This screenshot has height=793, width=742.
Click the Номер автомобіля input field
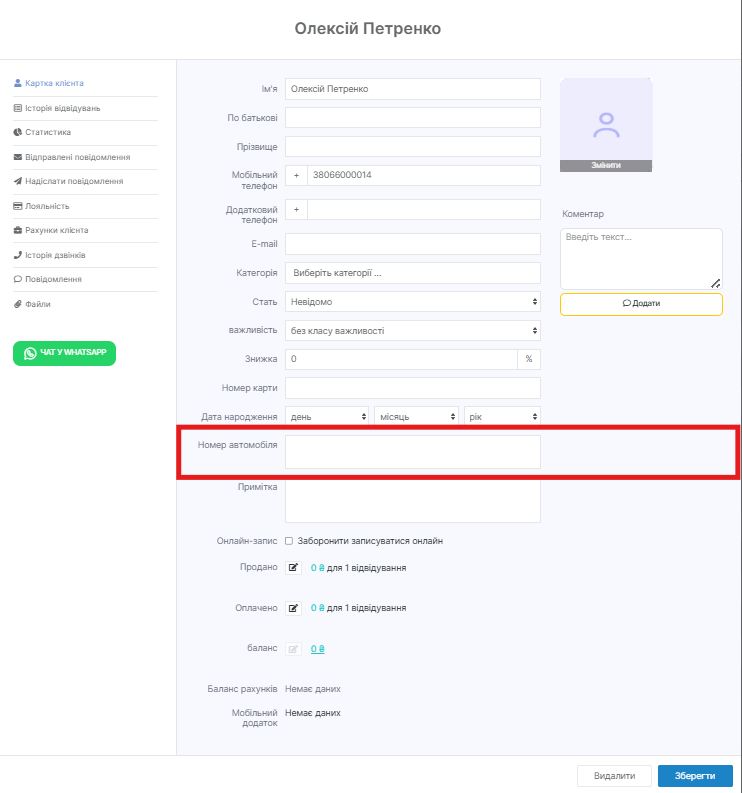(x=412, y=452)
